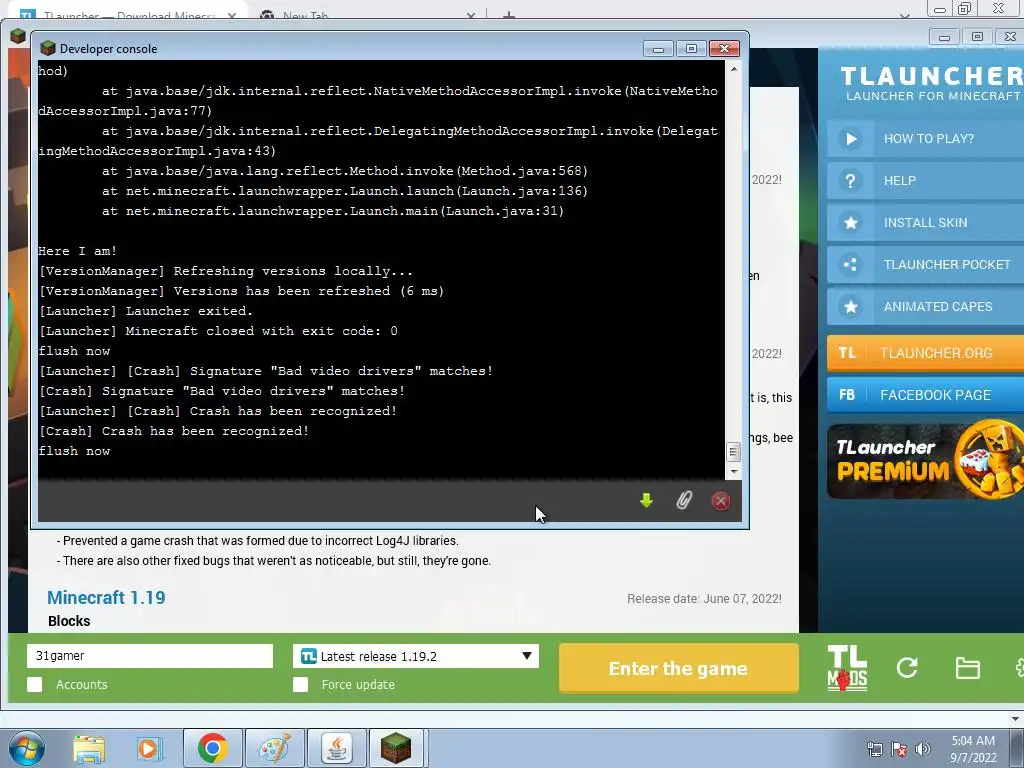Close the TLauncher browser tab via its X
Image resolution: width=1024 pixels, height=768 pixels.
232,15
